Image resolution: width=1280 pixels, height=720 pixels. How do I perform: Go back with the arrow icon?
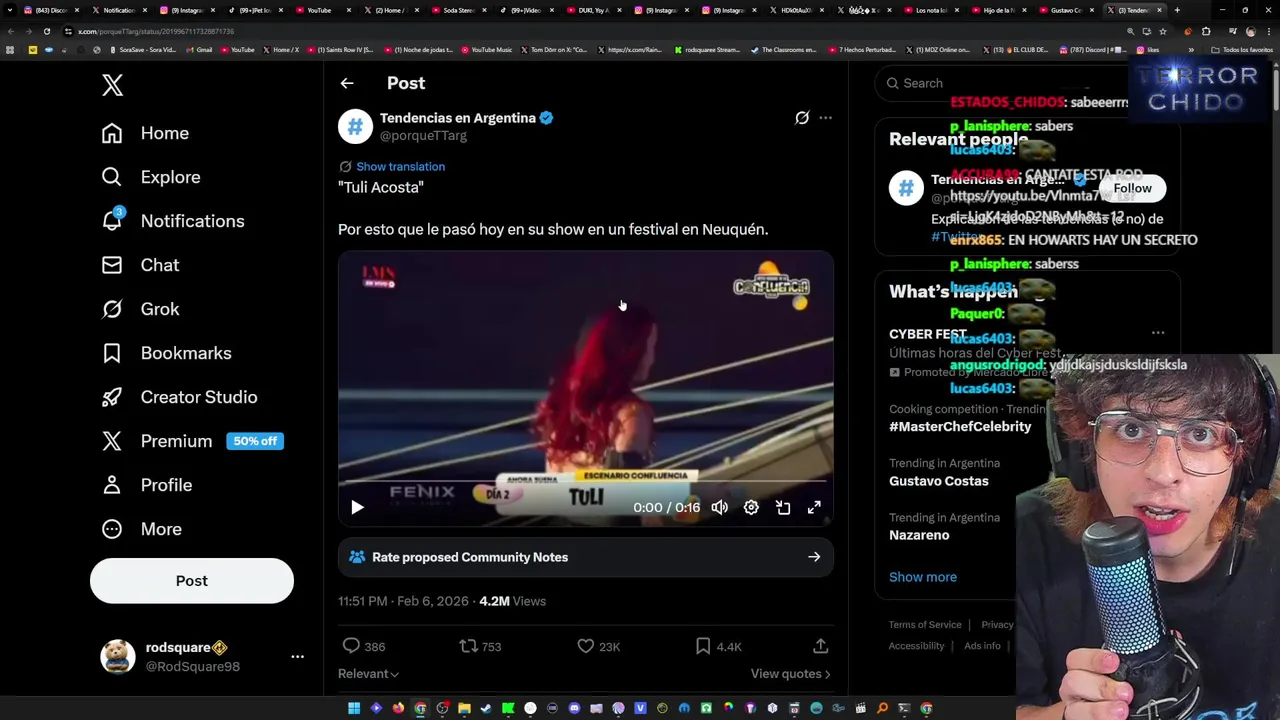(x=347, y=83)
